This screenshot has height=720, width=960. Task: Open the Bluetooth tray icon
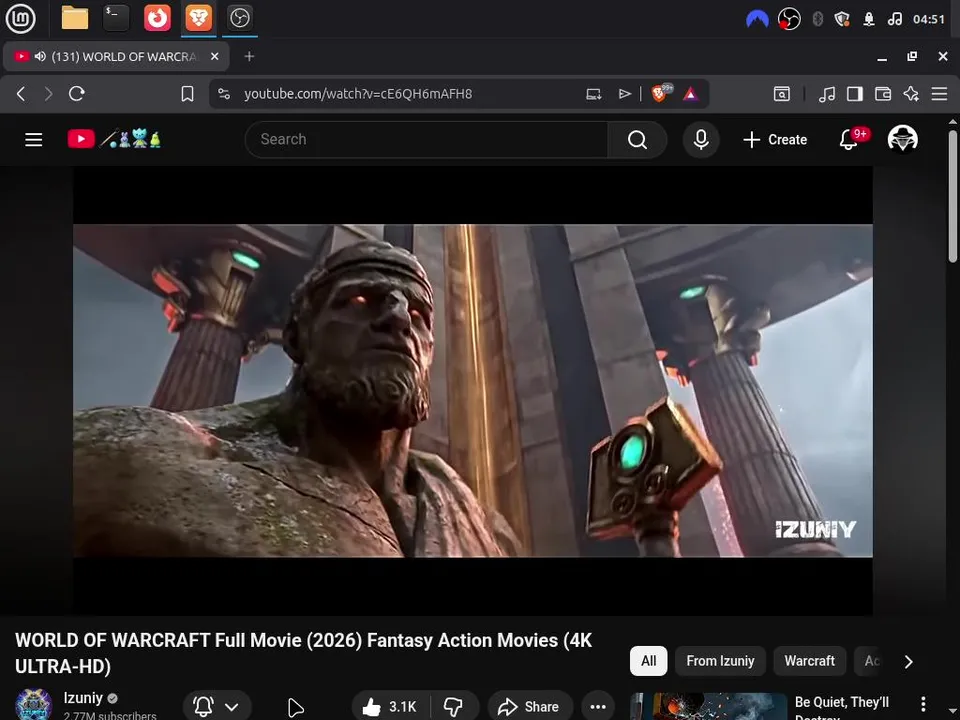click(817, 19)
